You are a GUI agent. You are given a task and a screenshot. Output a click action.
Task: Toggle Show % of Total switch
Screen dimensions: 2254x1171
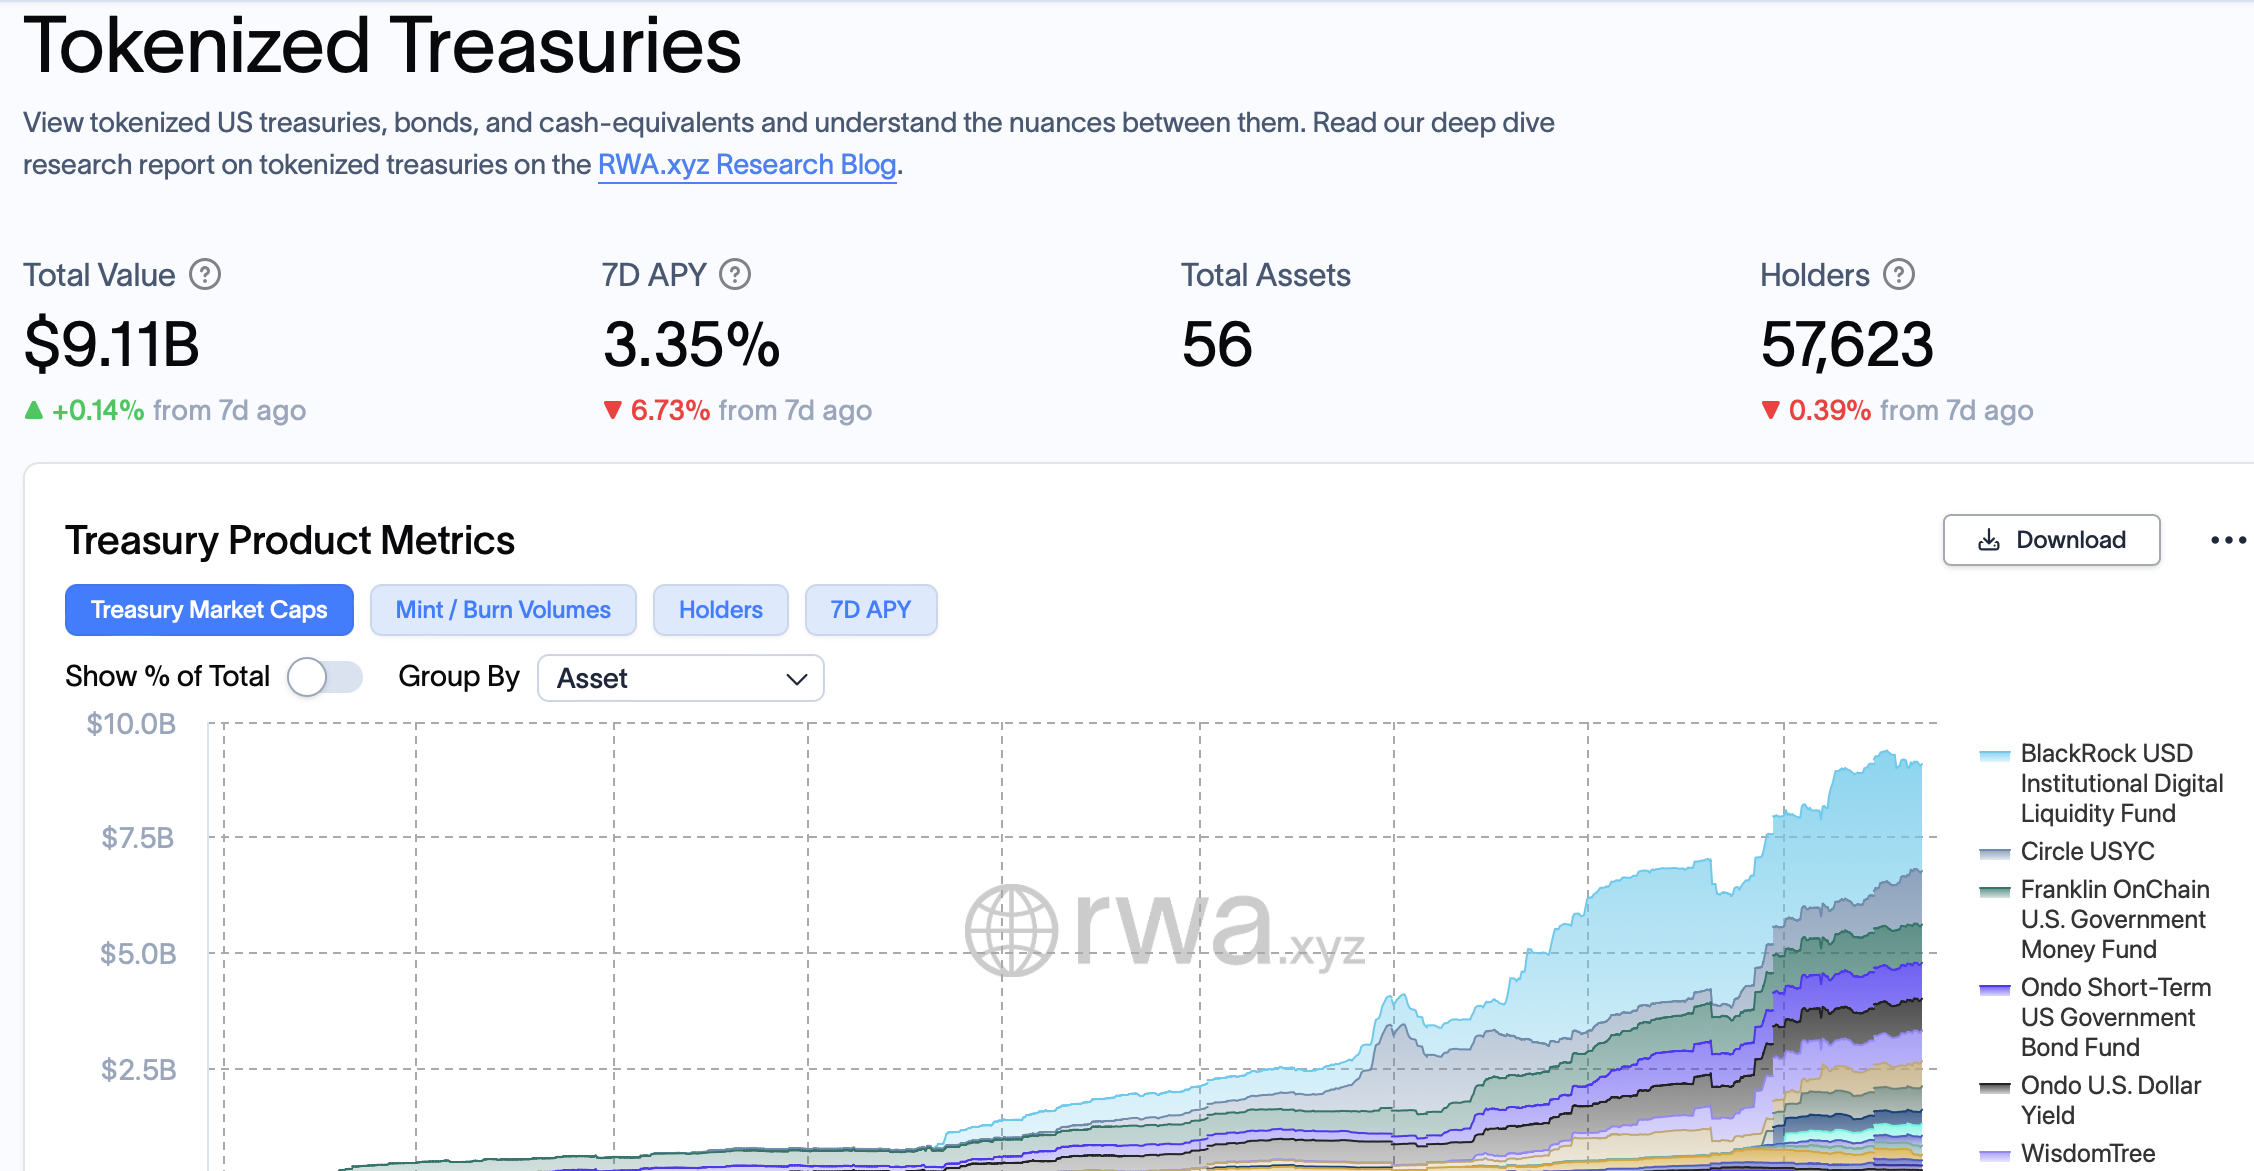click(x=324, y=677)
